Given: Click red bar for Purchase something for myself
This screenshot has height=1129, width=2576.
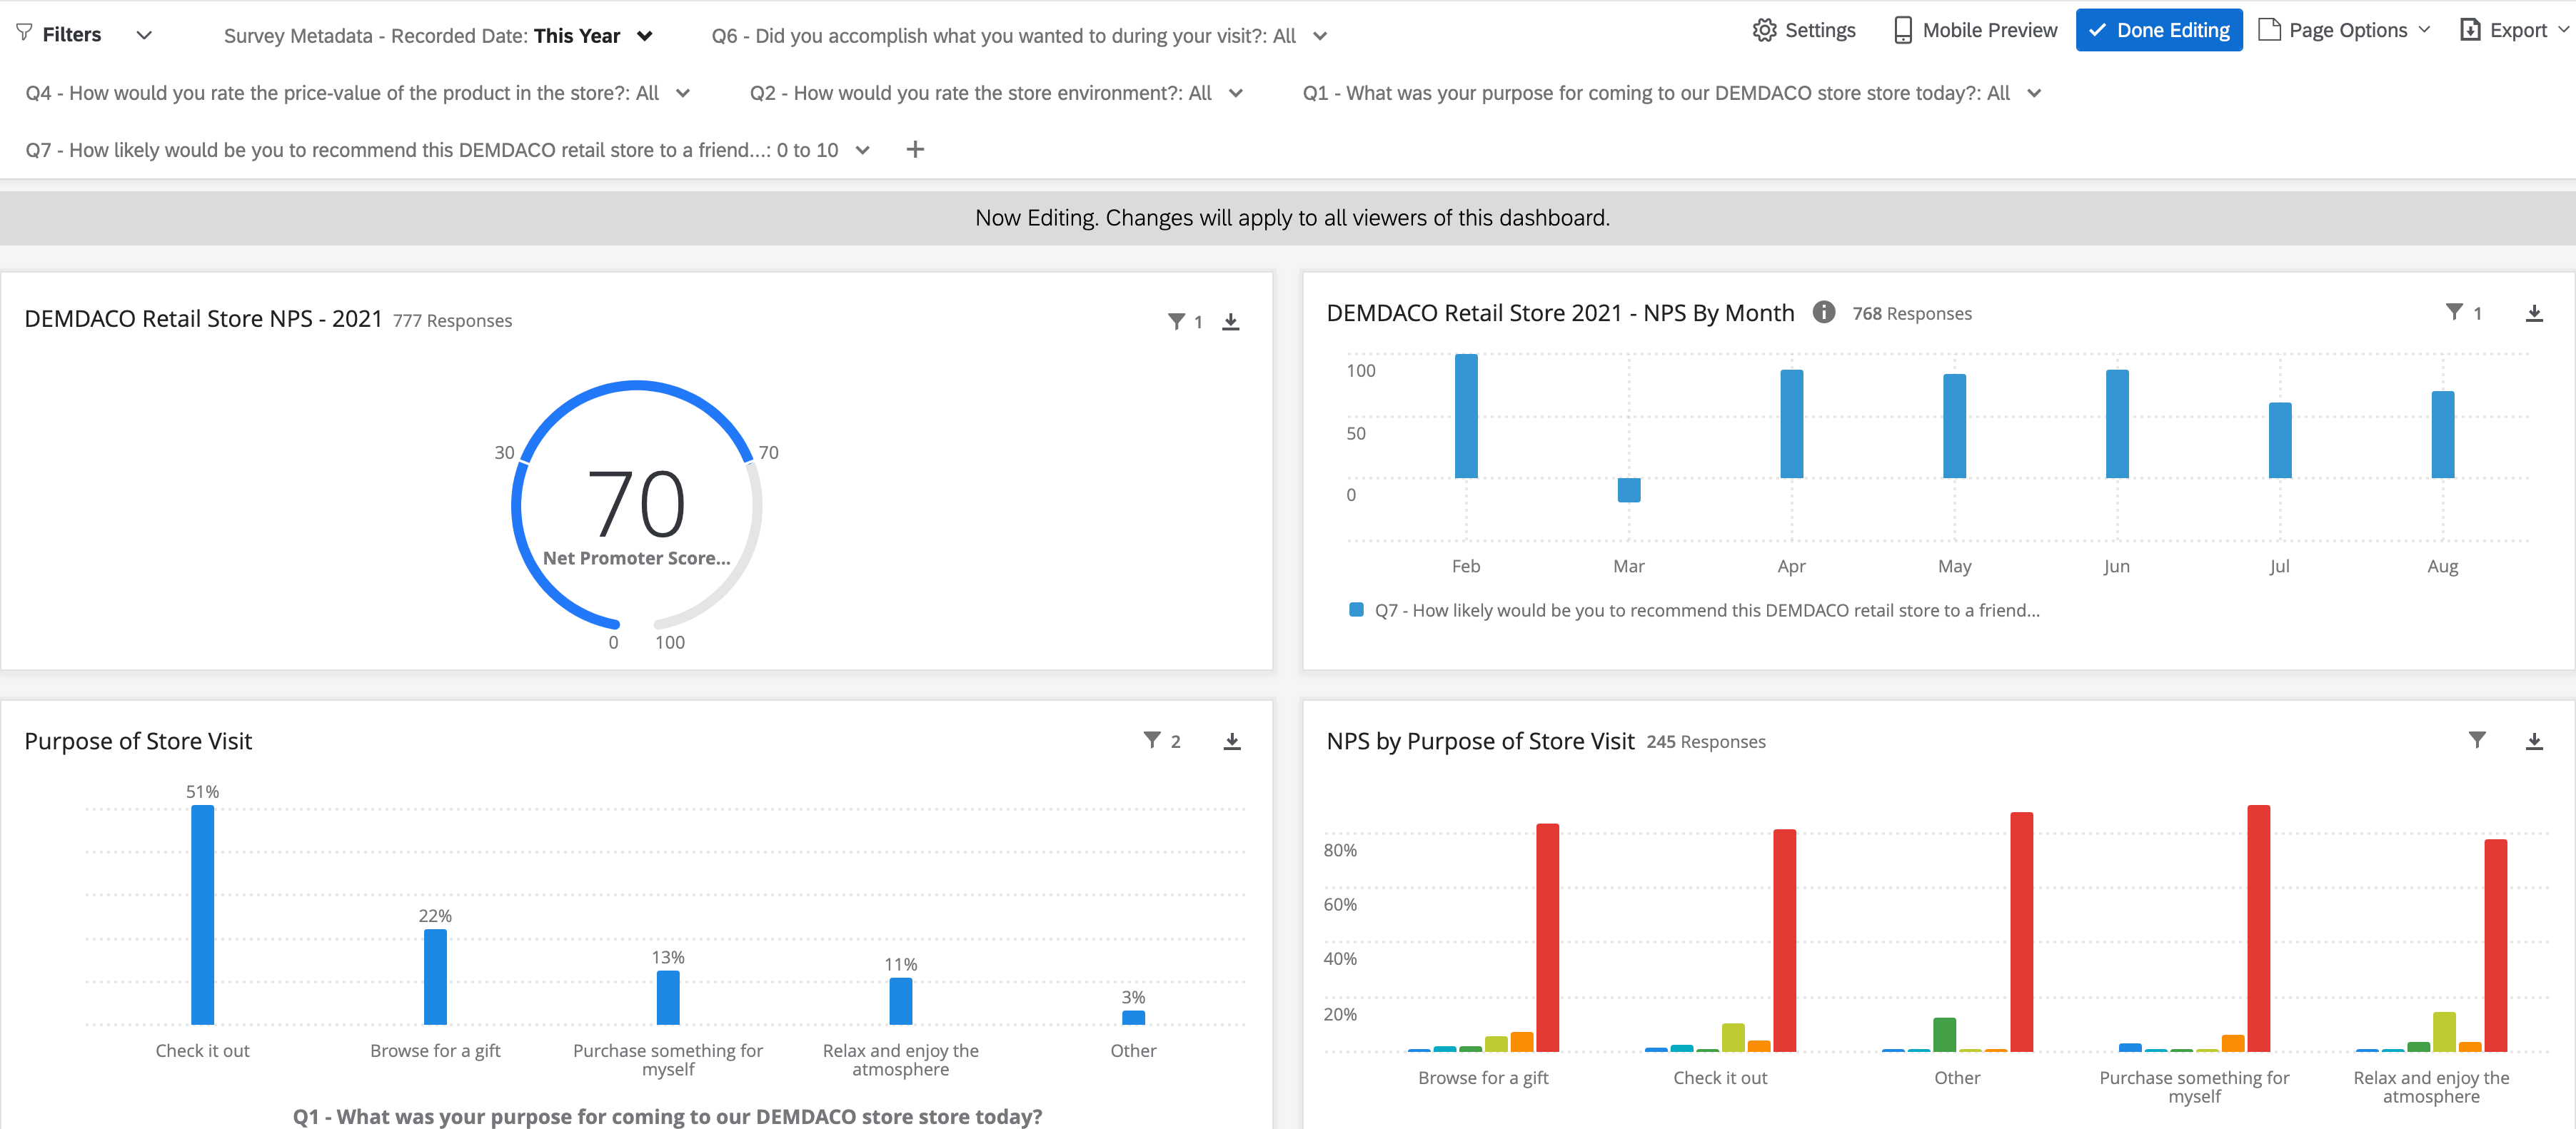Looking at the screenshot, I should (2259, 929).
